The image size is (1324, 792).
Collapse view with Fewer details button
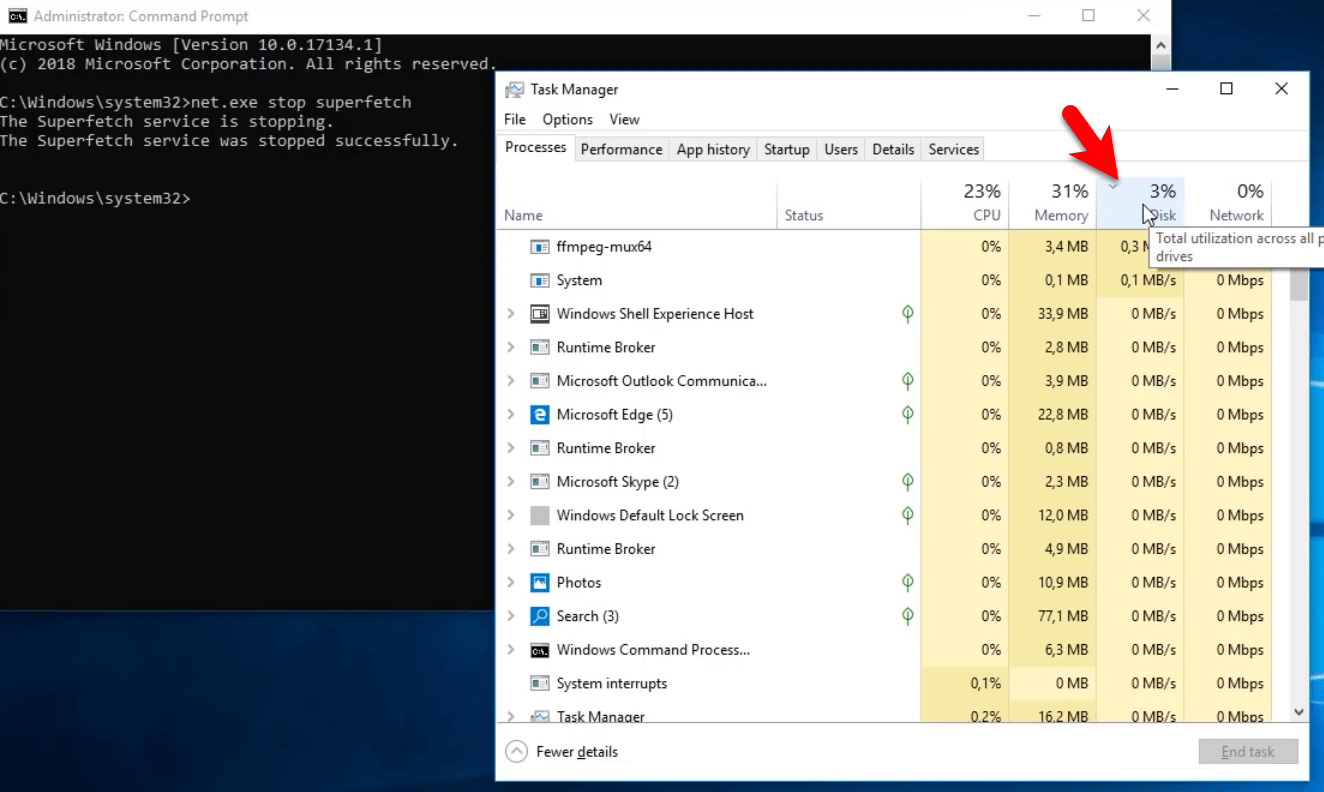(562, 752)
